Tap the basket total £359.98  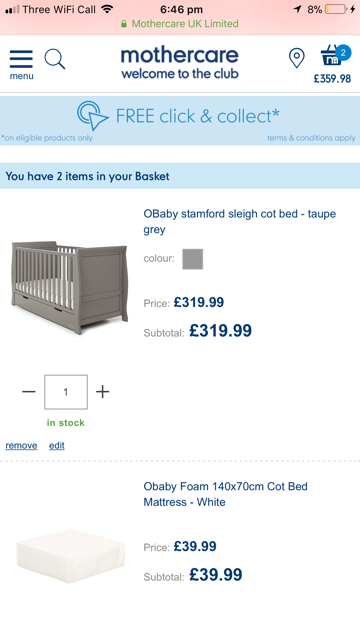tap(332, 79)
